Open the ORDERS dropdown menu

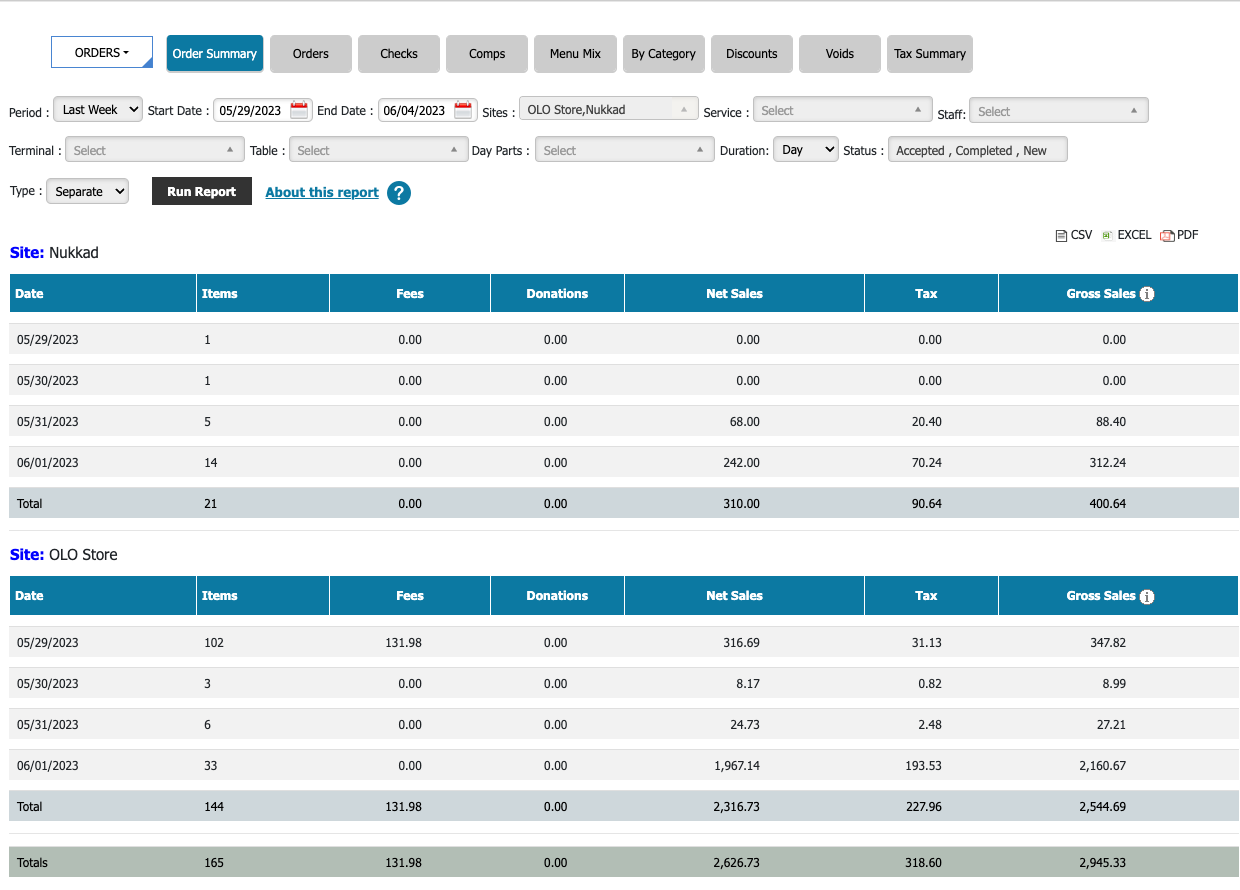[x=102, y=53]
